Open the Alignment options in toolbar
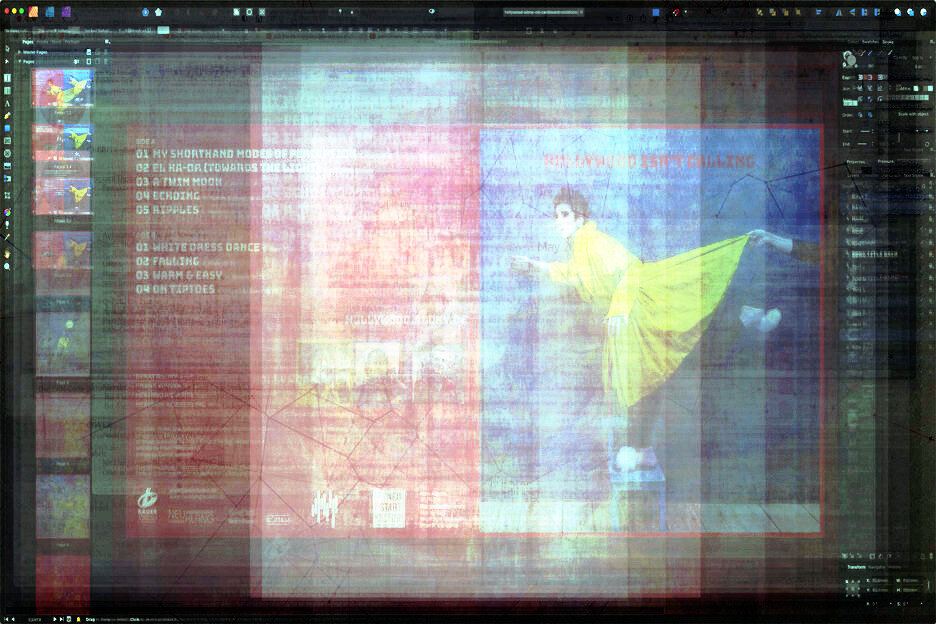This screenshot has height=624, width=936. [818, 12]
